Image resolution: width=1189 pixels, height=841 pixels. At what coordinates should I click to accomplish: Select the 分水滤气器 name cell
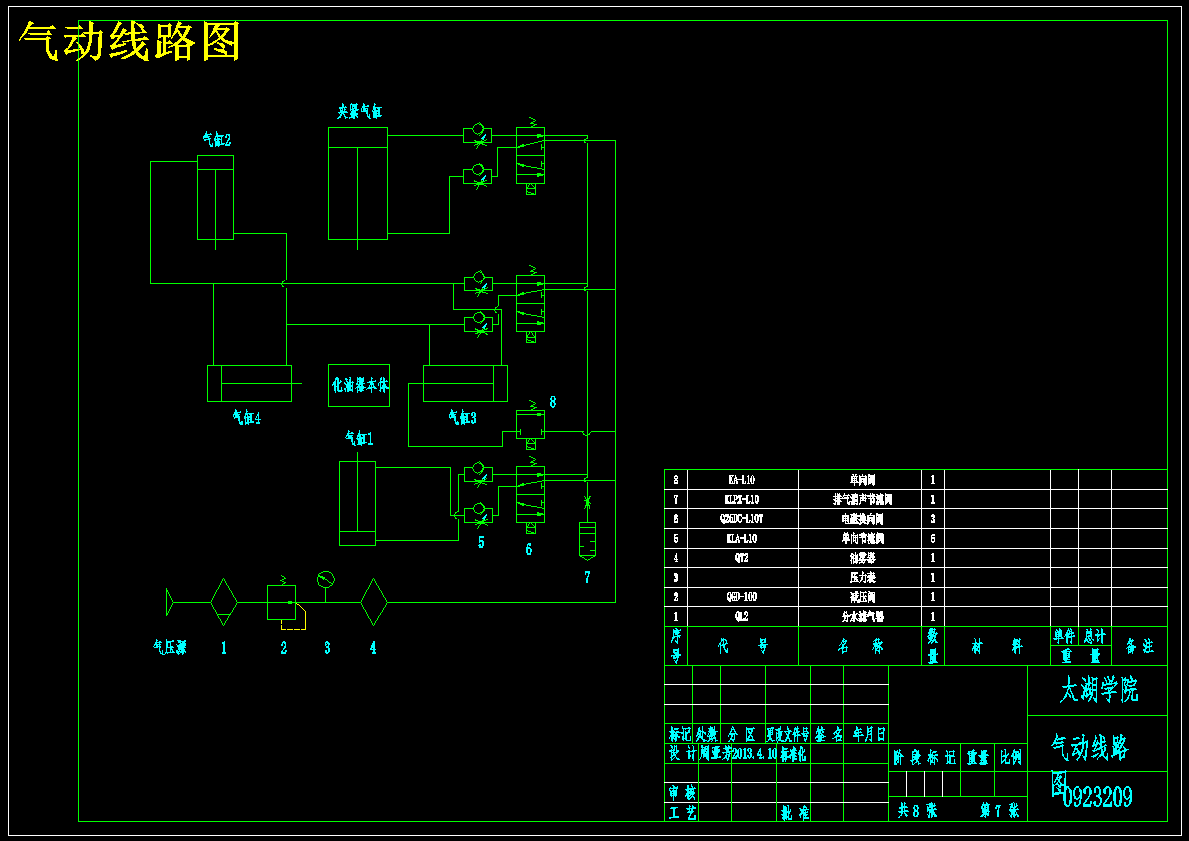coord(860,617)
